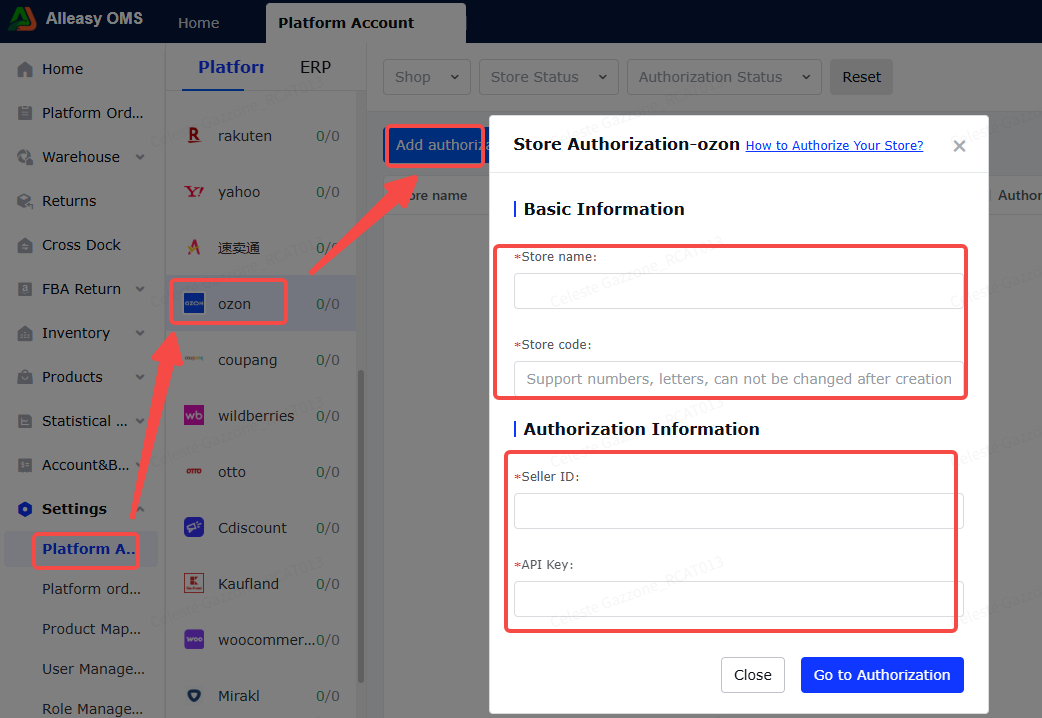This screenshot has width=1042, height=718.
Task: Open How to Authorize Your Store link
Action: click(x=834, y=146)
